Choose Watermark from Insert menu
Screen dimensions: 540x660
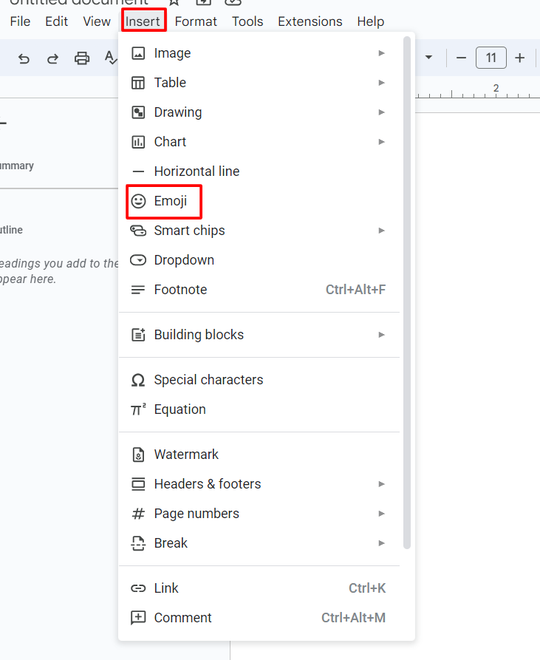tap(259, 455)
